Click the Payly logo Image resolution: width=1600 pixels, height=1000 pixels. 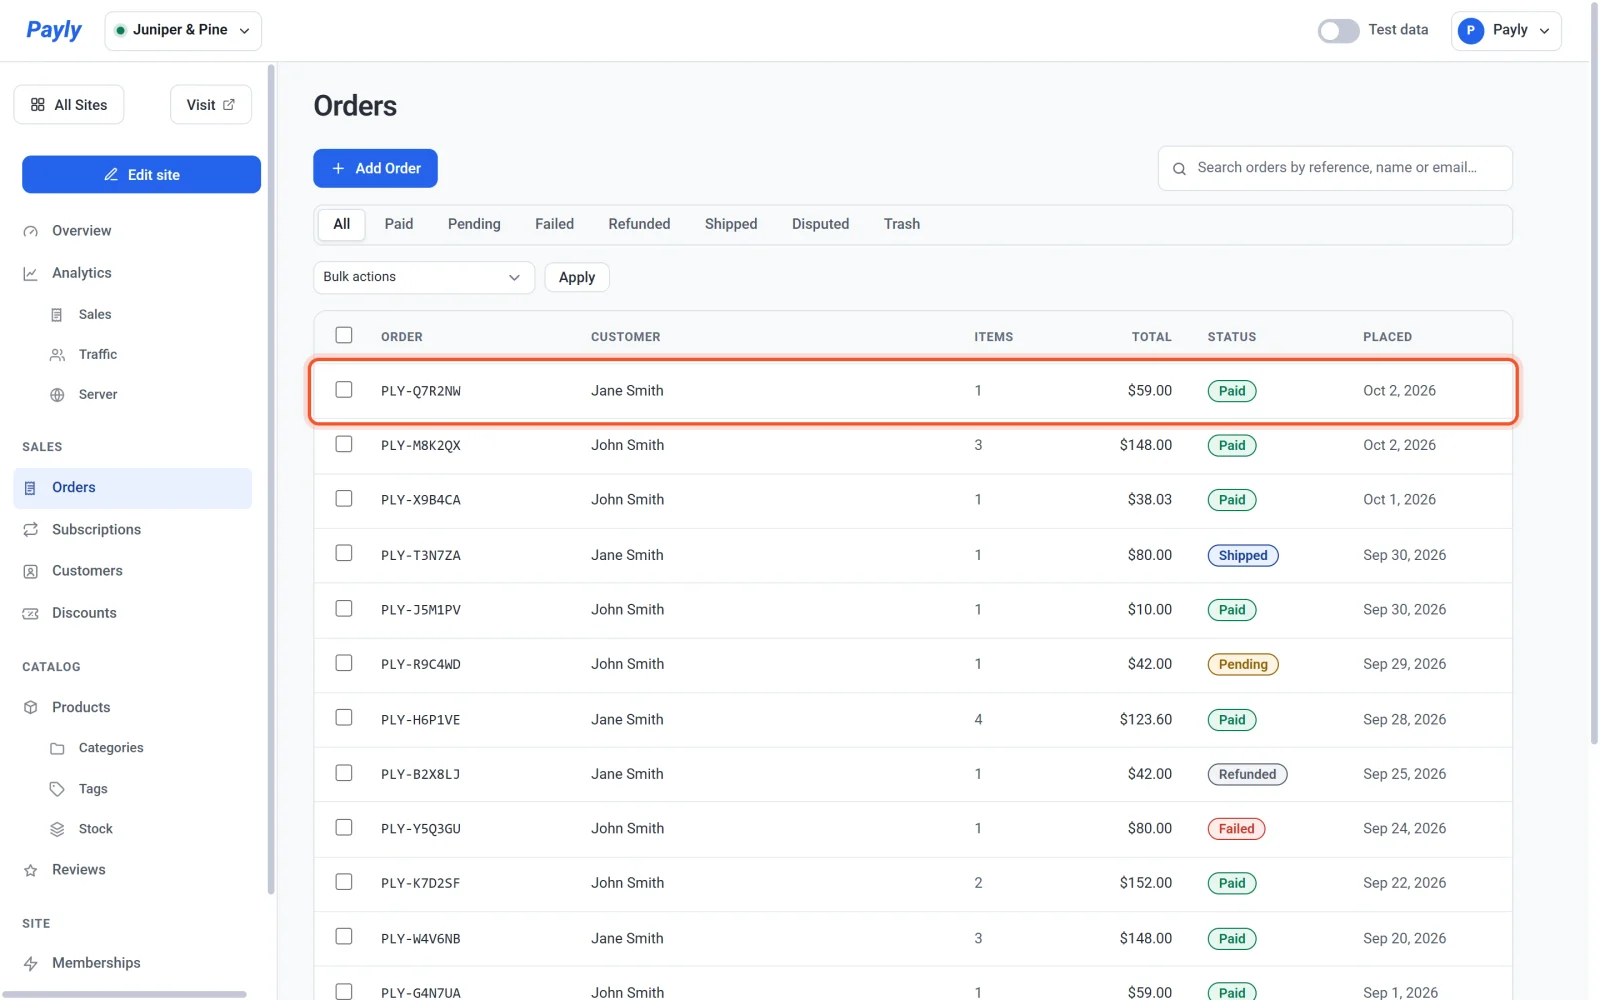point(54,30)
